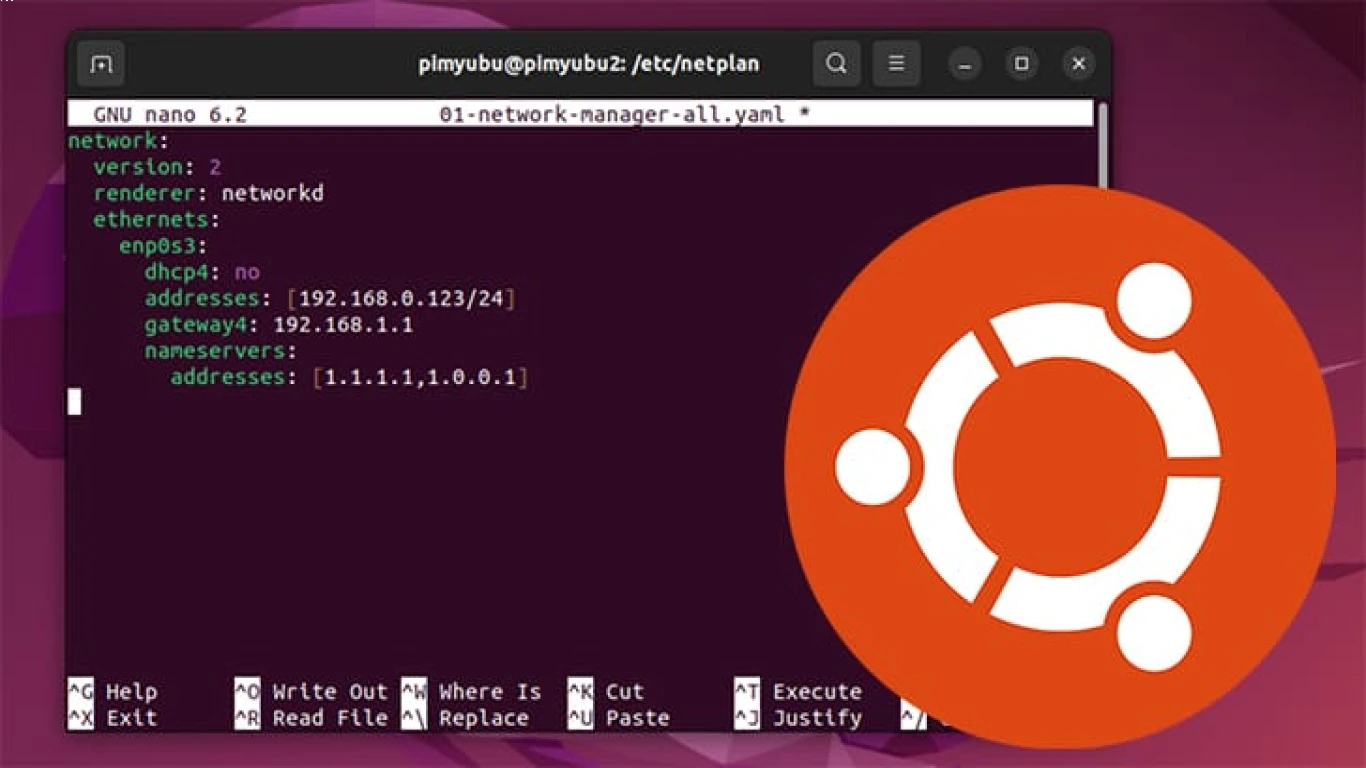Click the ^R Read File shortcut
The image size is (1366, 768).
311,718
